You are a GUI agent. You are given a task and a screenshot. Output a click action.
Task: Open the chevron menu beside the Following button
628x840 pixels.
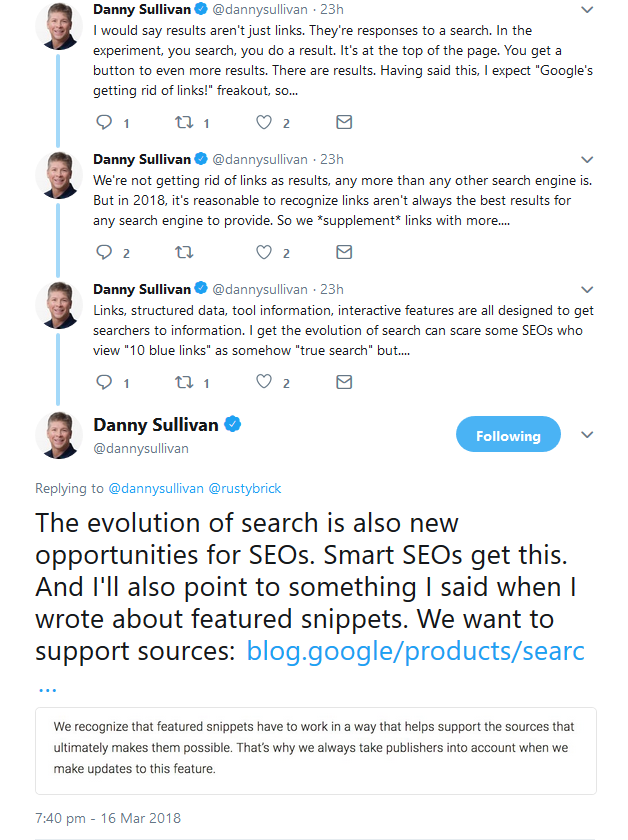[x=587, y=434]
